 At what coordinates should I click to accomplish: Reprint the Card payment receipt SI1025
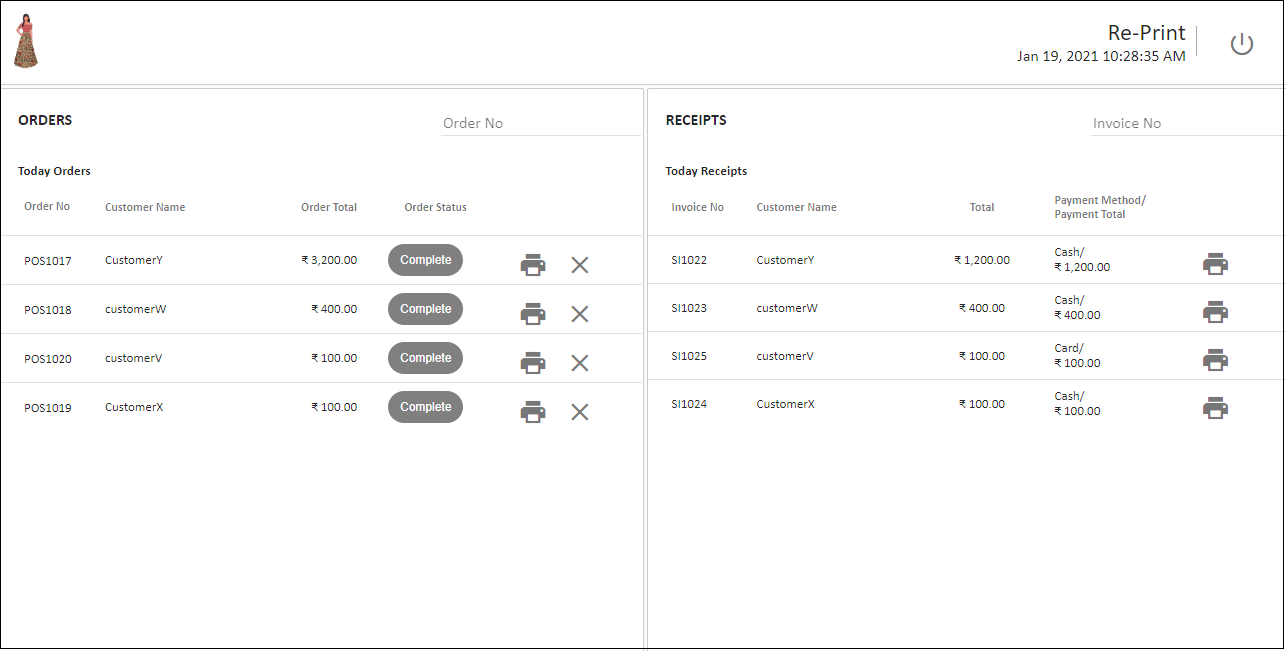click(x=1215, y=359)
